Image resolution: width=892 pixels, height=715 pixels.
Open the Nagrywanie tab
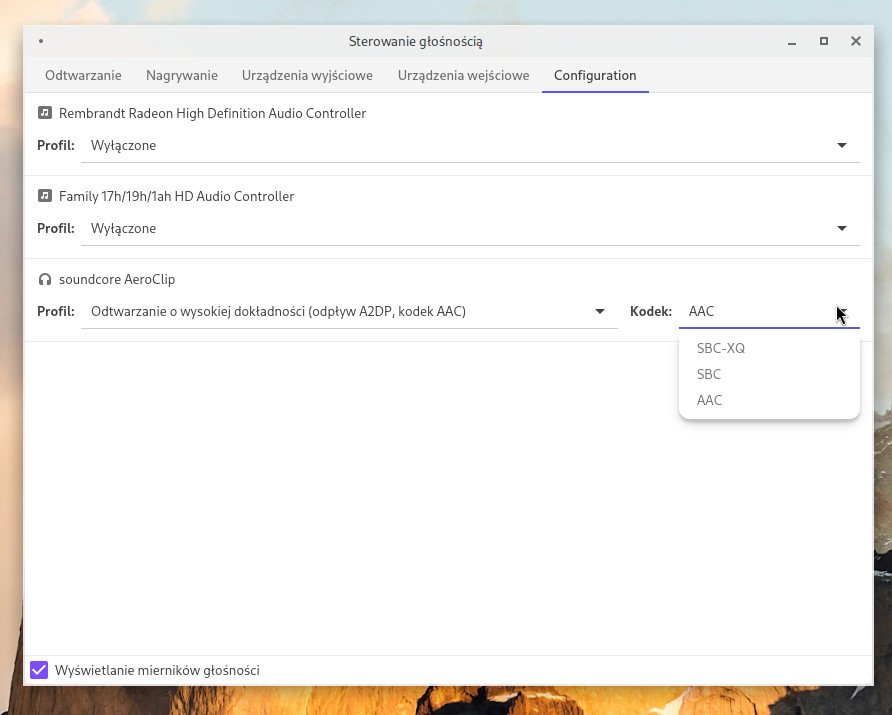(181, 75)
